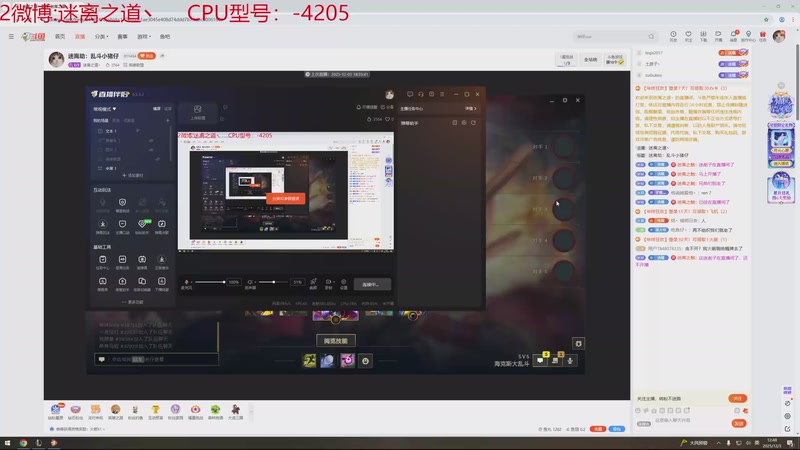Open the 关注 heart icon in the header

(x=688, y=36)
